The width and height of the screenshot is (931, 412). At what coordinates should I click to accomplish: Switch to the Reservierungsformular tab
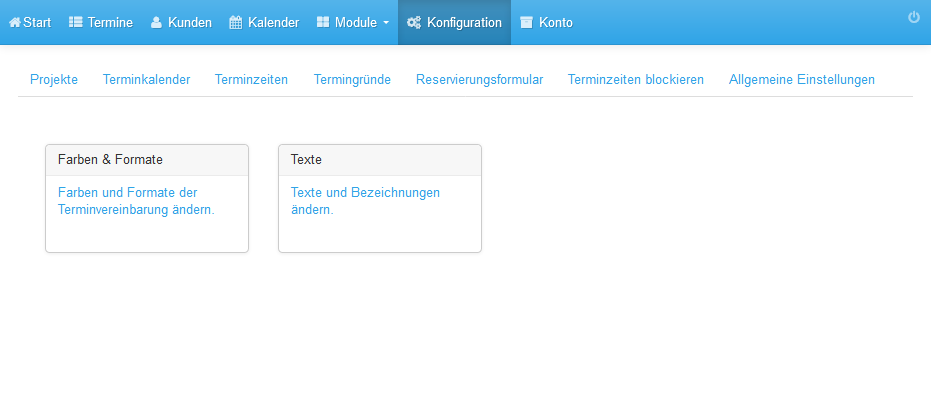point(480,80)
